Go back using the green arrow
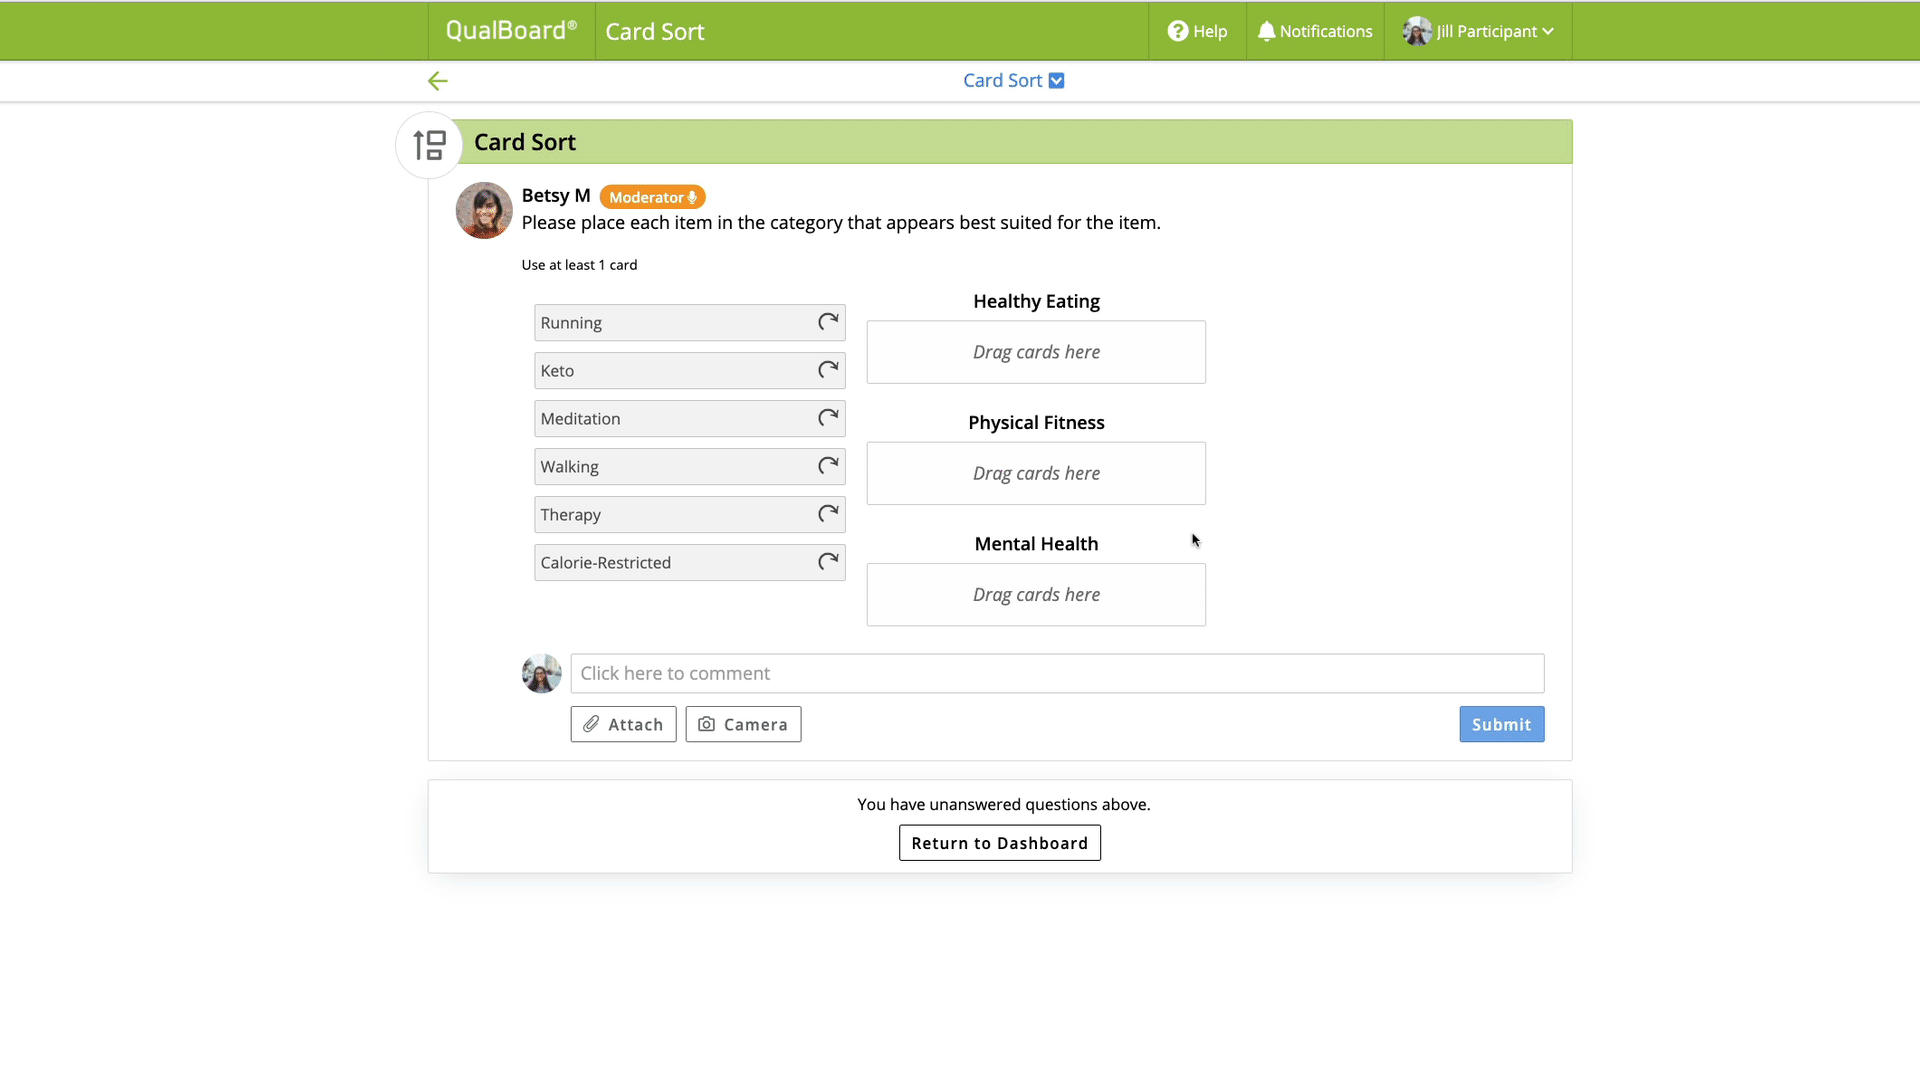This screenshot has width=1920, height=1080. 438,81
